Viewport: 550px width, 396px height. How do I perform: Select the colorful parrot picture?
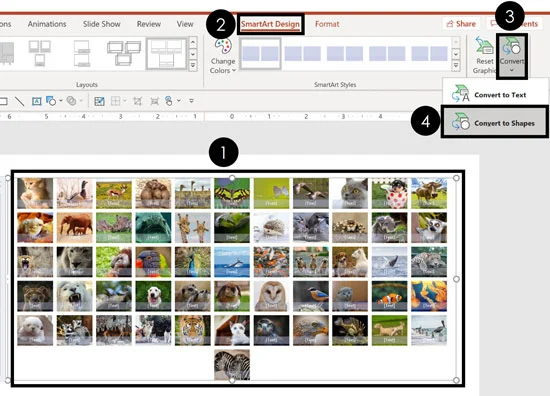(x=153, y=262)
